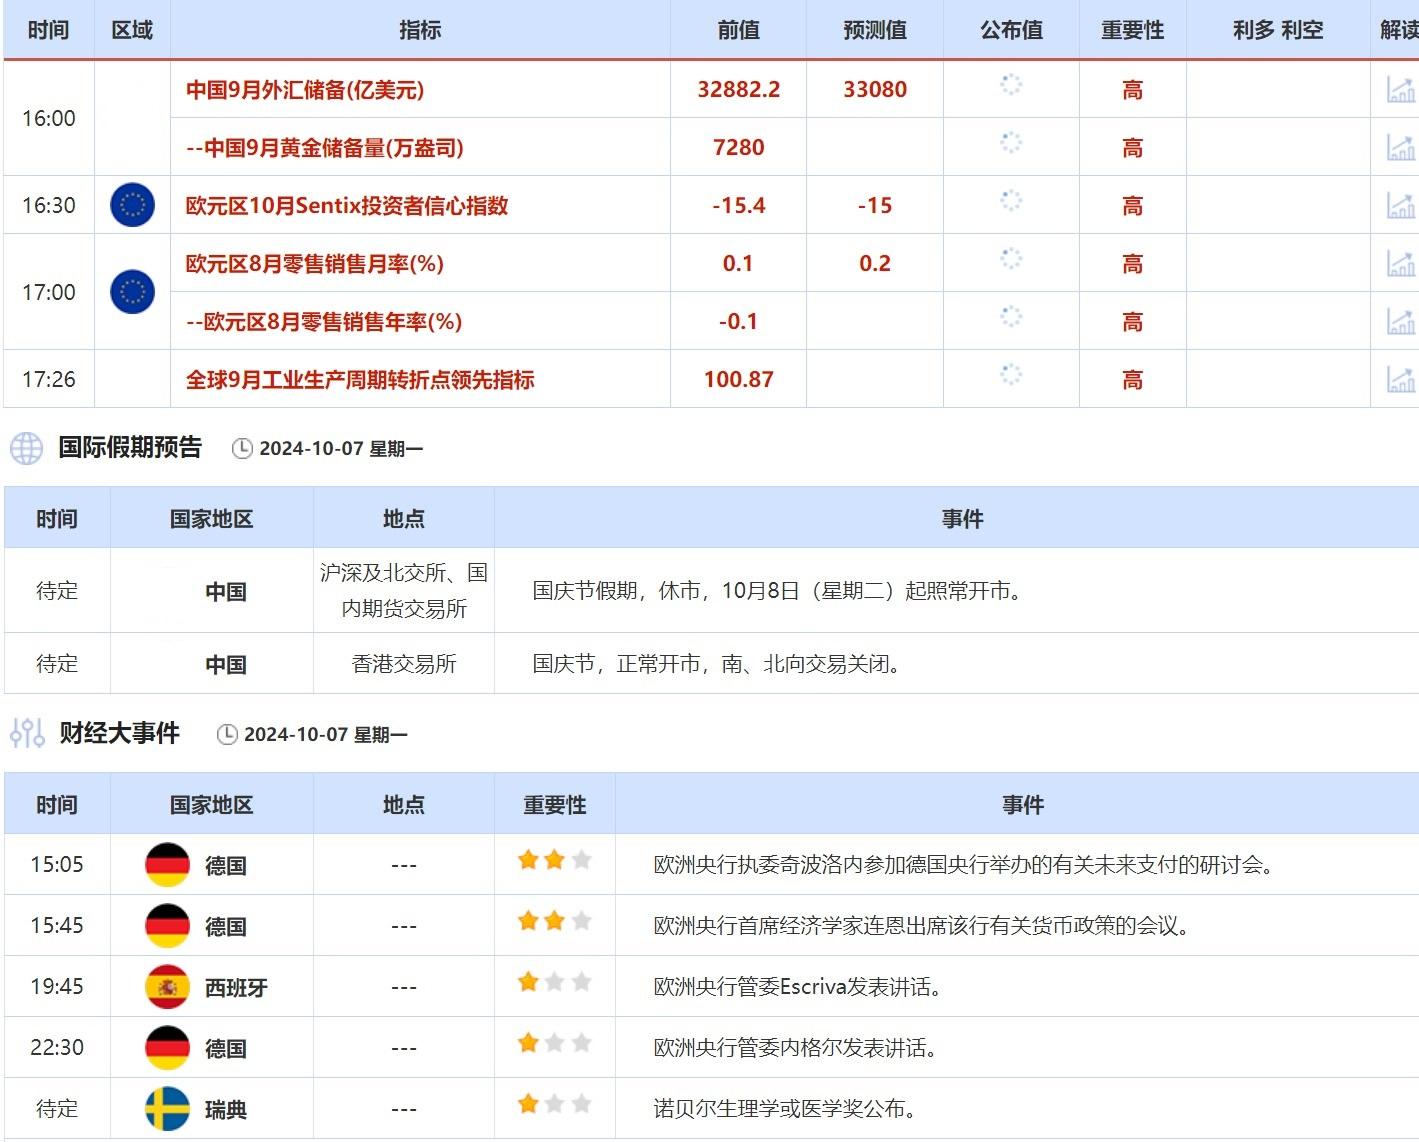Click the clock icon next to 财经大事件 date
The height and width of the screenshot is (1142, 1419).
227,734
